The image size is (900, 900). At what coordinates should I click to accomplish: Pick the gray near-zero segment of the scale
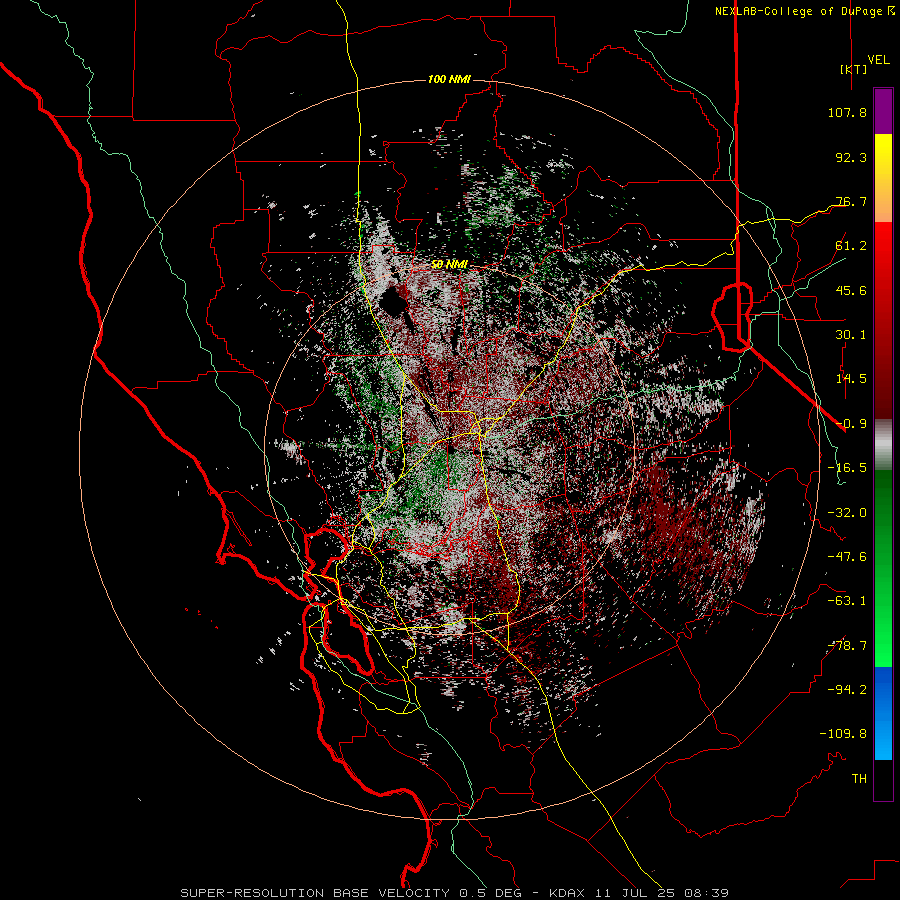click(883, 445)
